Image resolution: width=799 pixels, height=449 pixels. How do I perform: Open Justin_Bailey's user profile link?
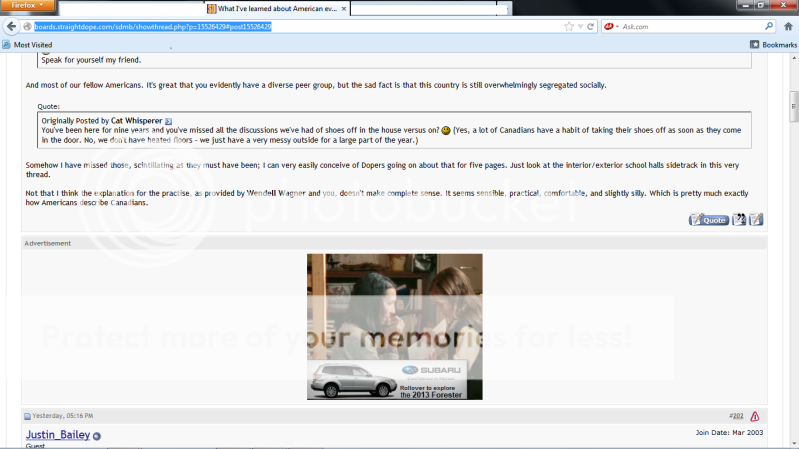tap(58, 435)
